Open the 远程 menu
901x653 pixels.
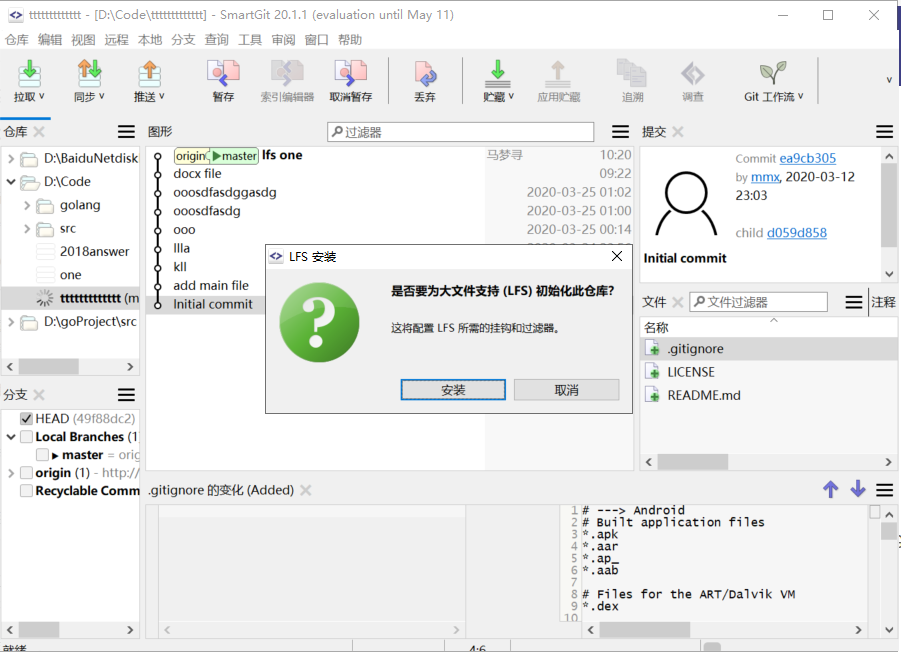pyautogui.click(x=117, y=40)
